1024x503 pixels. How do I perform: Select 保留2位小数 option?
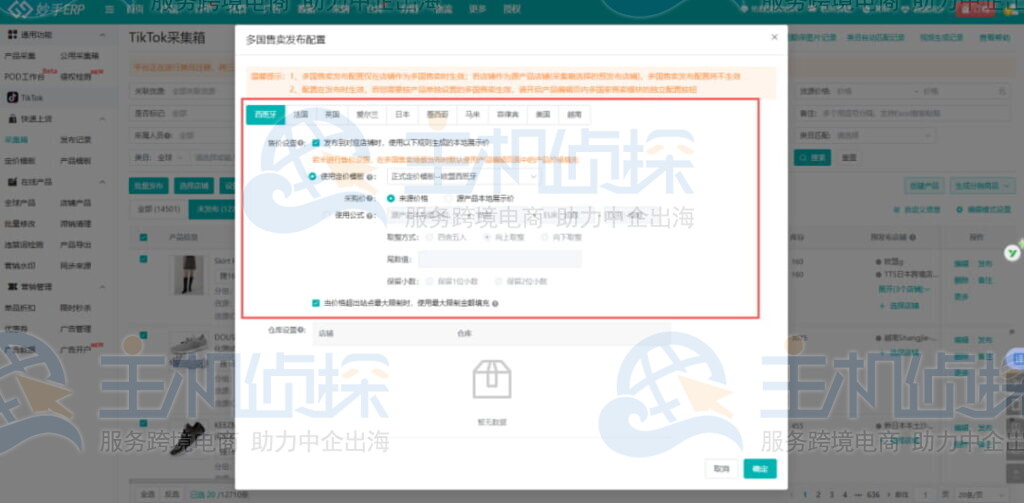click(x=499, y=282)
